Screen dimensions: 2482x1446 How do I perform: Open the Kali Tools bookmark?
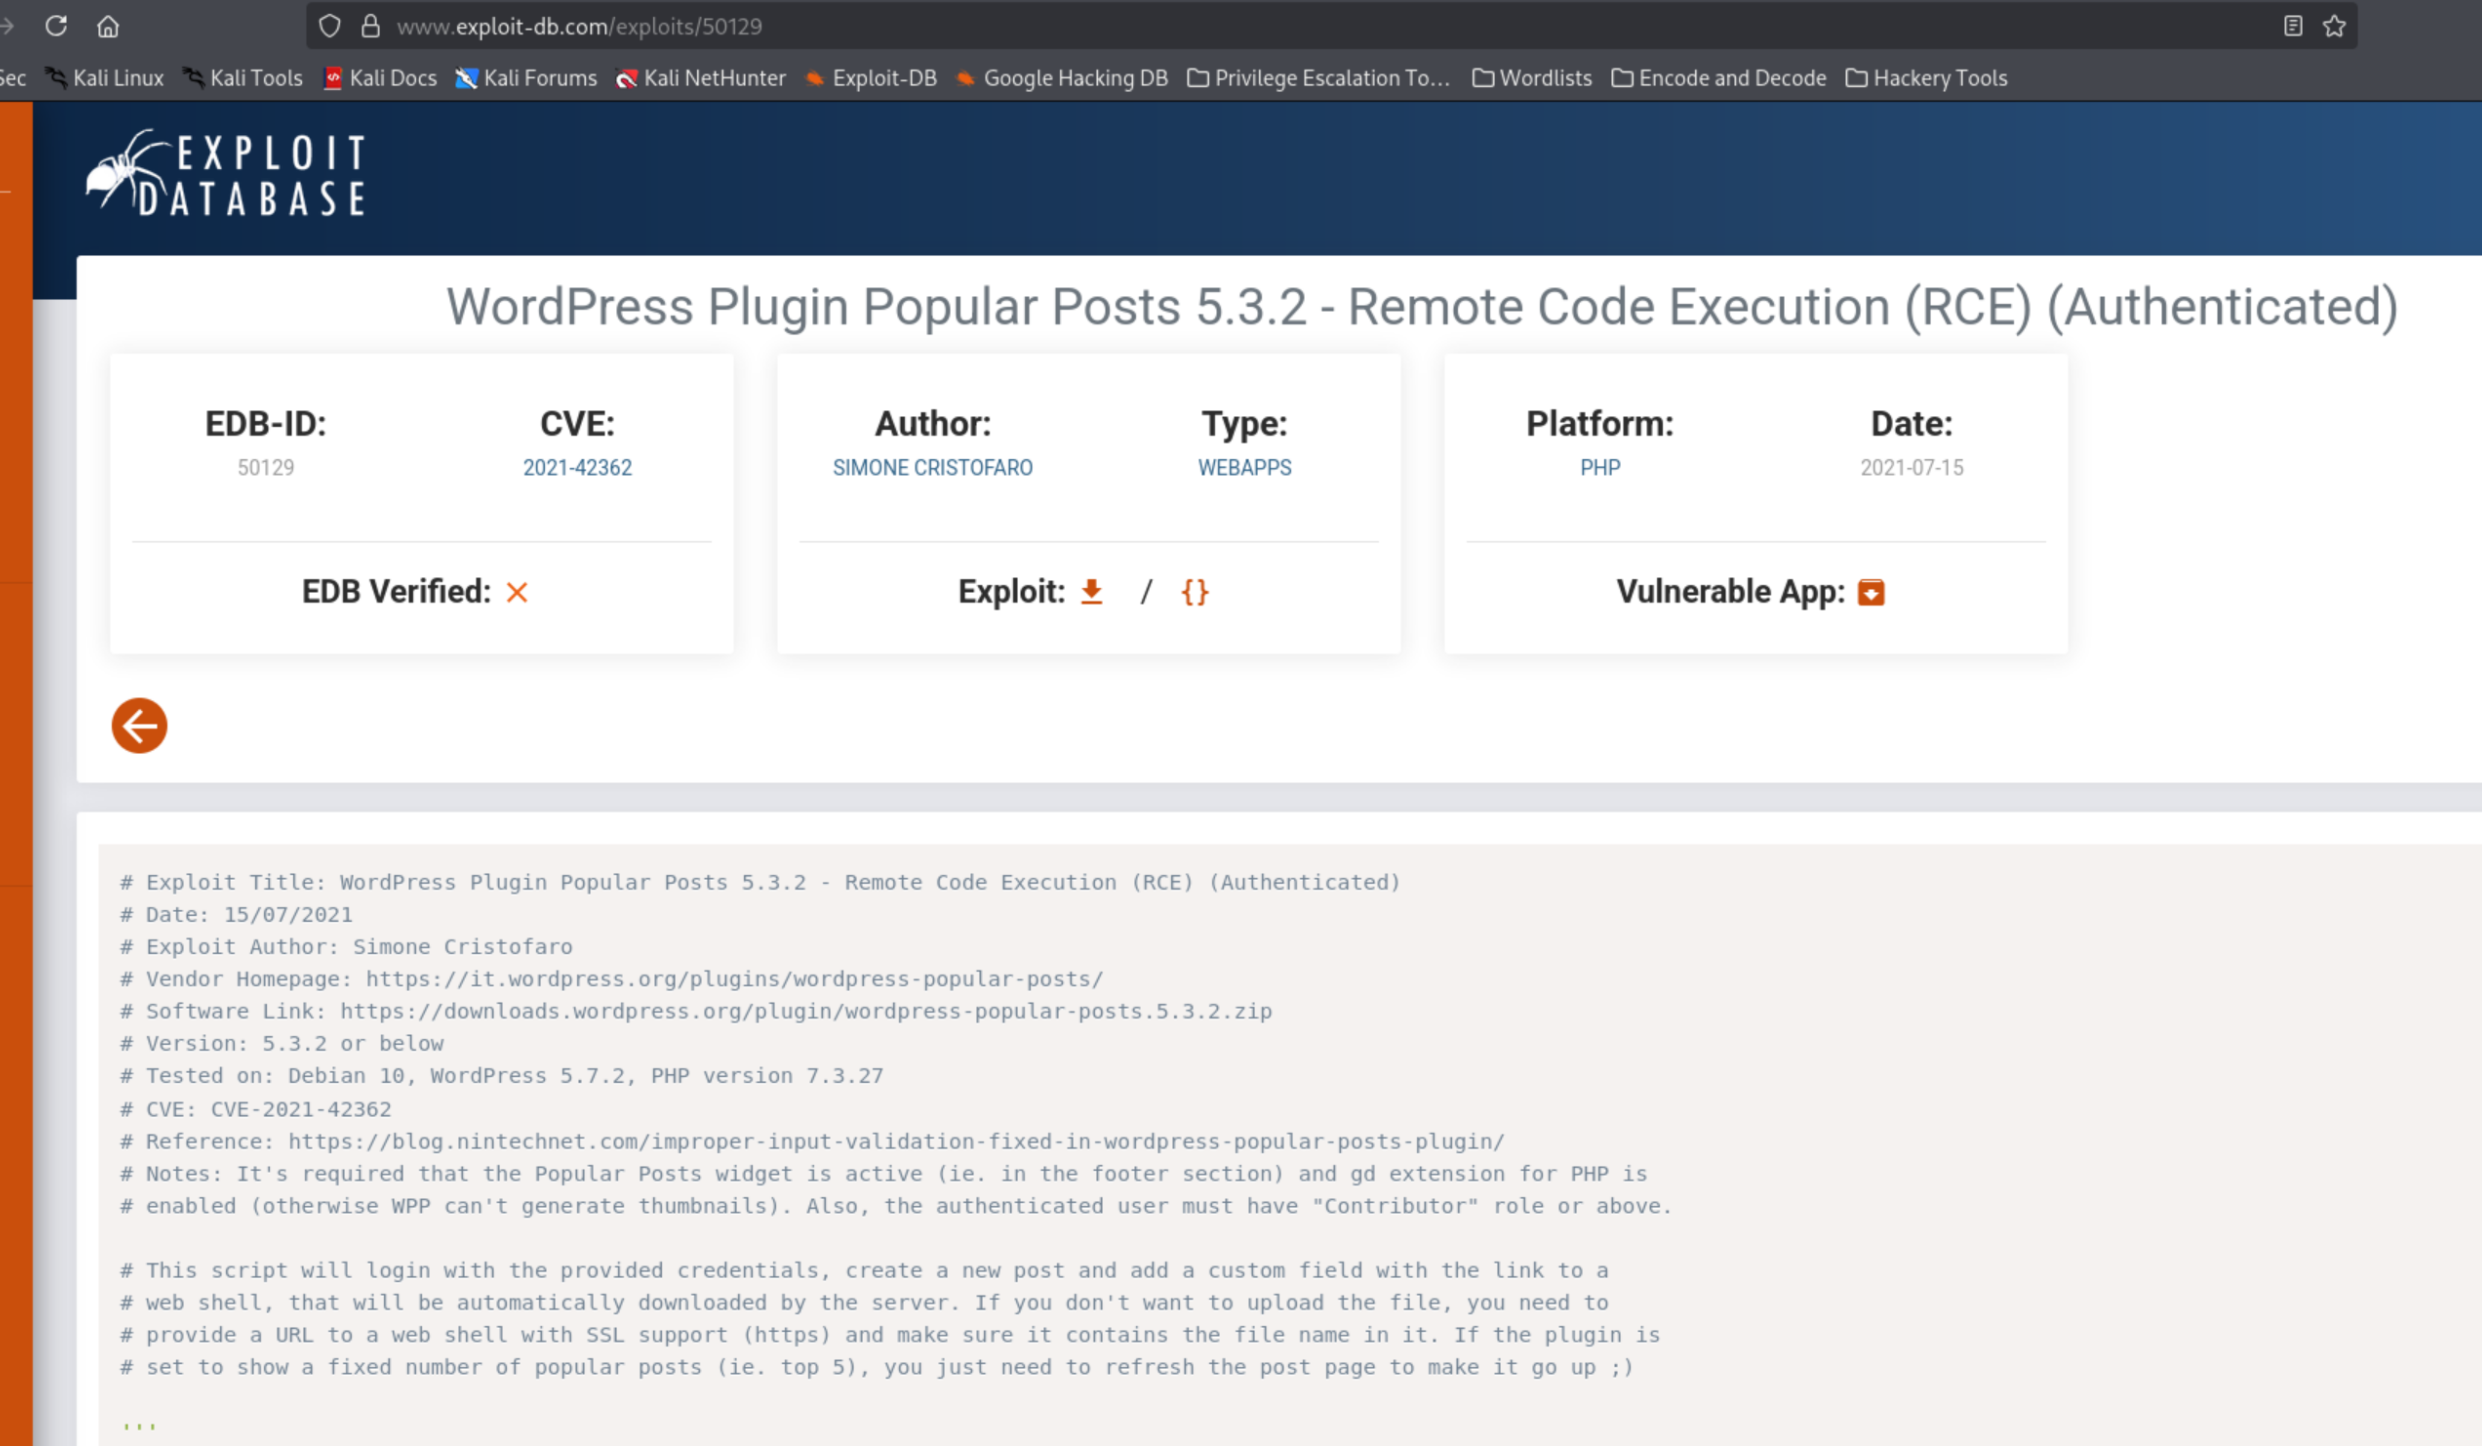(x=243, y=78)
